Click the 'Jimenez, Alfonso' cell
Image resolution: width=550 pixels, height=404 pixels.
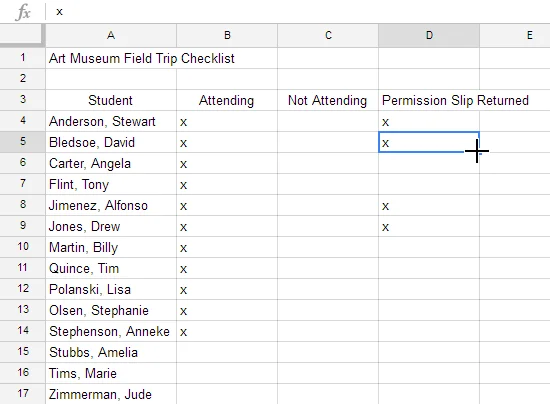click(111, 206)
